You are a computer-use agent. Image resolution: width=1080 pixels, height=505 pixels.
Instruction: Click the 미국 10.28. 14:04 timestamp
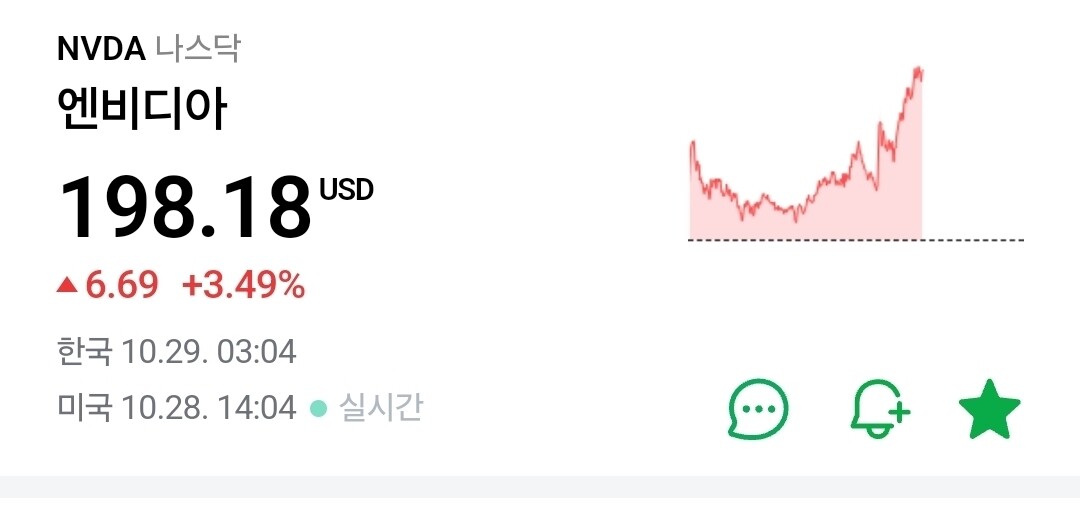(177, 408)
